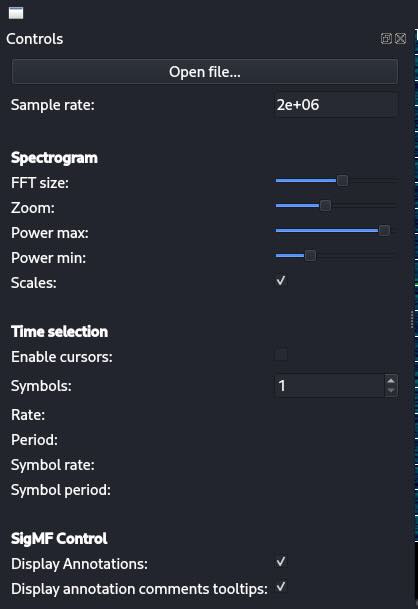
Task: Enable the cursors checkbox
Action: pyautogui.click(x=281, y=355)
